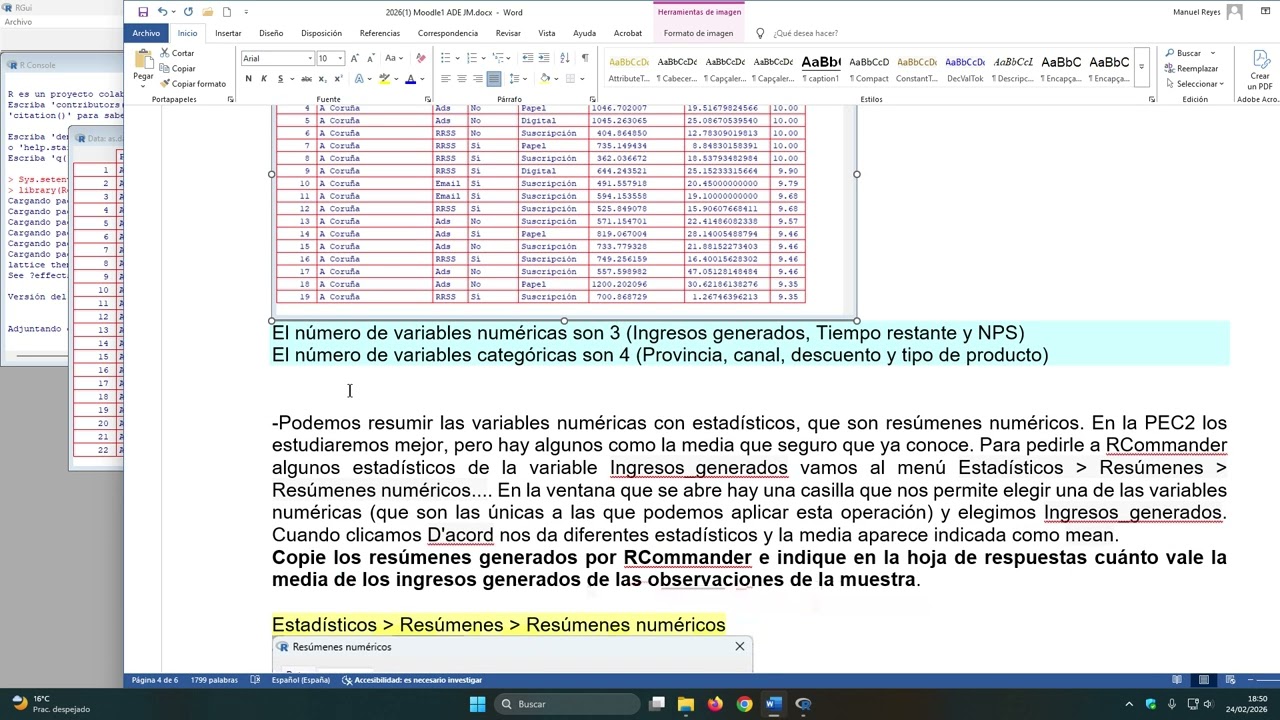Click Copiar in the clipboard group
Screen dimensions: 1280x720
(178, 68)
